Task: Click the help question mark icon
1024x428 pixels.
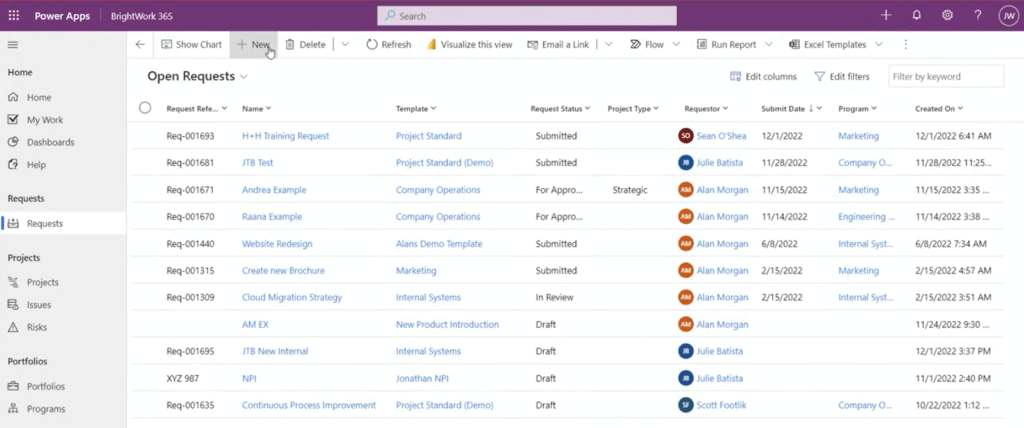Action: click(x=977, y=15)
